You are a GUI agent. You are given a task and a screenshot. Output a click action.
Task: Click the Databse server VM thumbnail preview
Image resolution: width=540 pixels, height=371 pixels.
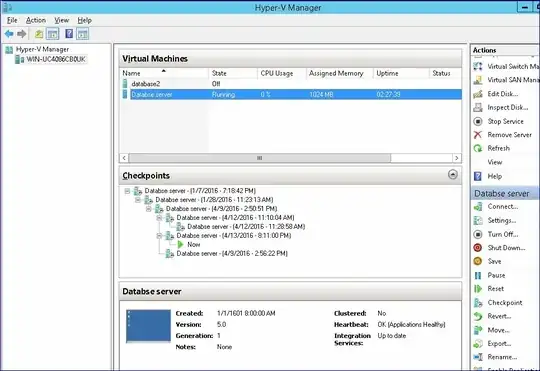coord(148,326)
